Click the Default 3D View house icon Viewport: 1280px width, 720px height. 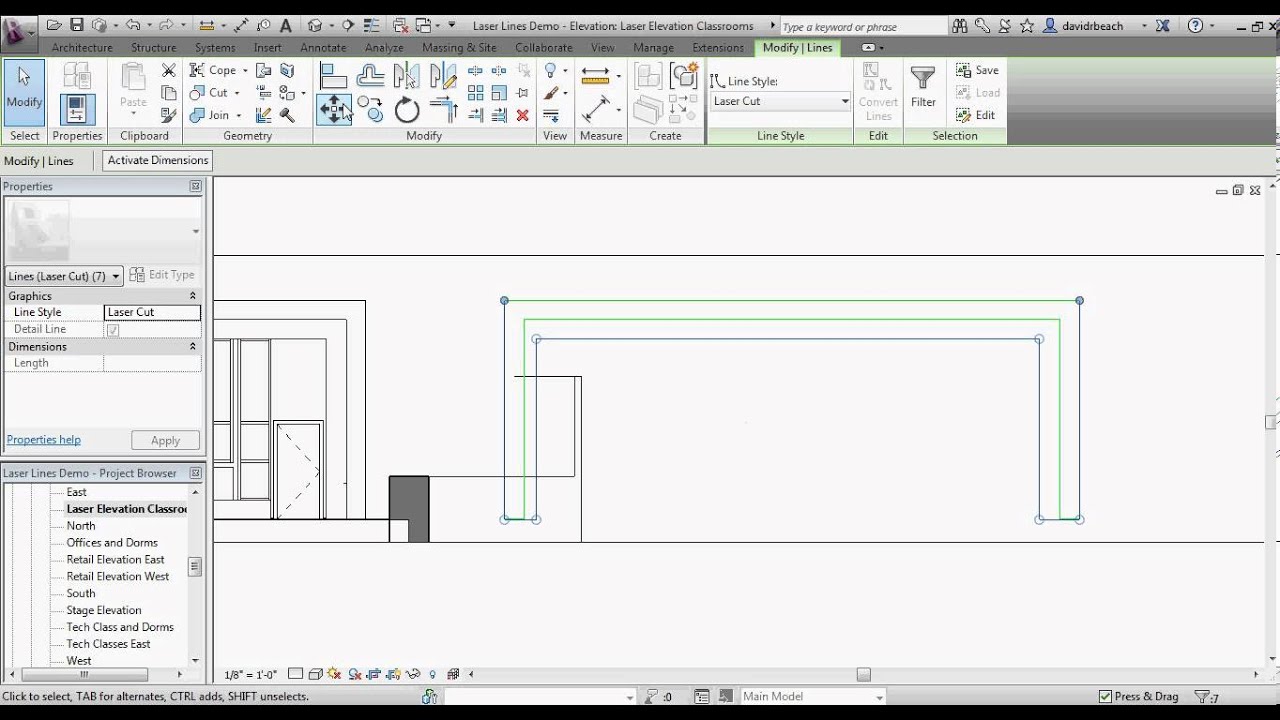pos(315,25)
